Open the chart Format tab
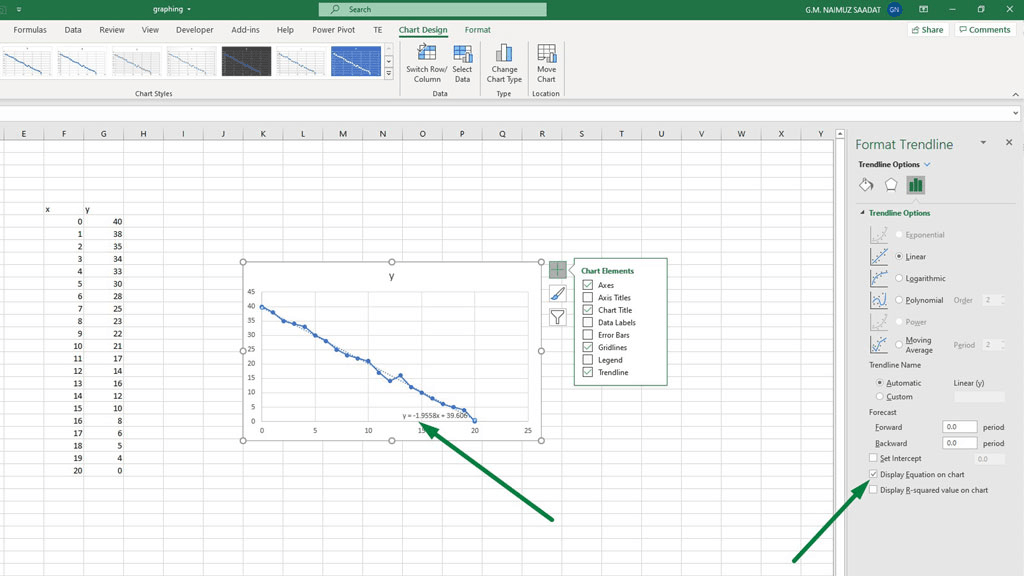Image resolution: width=1024 pixels, height=576 pixels. pos(477,29)
